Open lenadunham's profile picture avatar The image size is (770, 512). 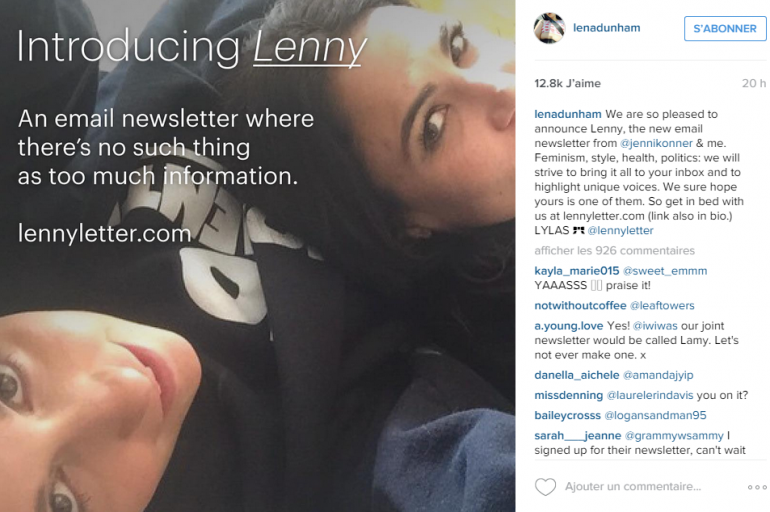click(x=550, y=28)
